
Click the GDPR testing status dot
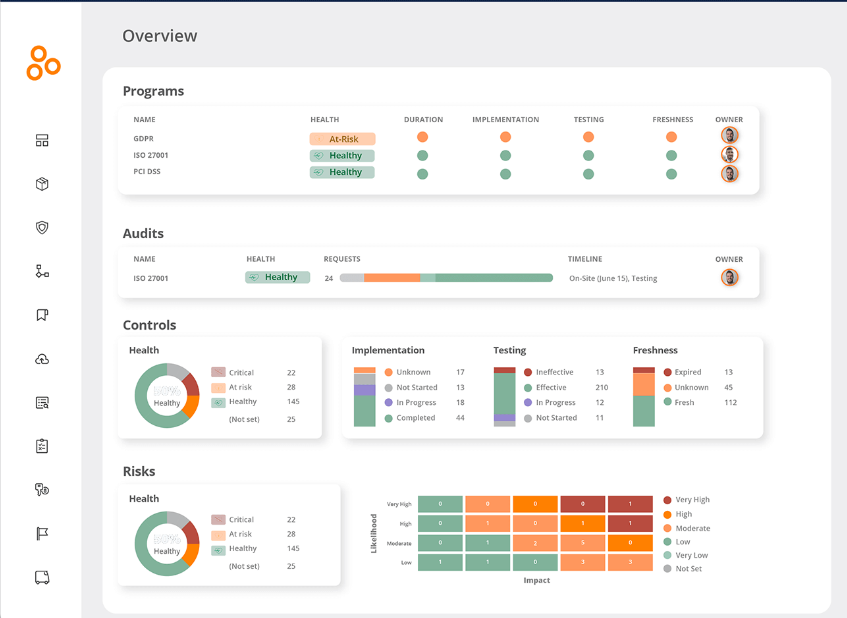[589, 137]
